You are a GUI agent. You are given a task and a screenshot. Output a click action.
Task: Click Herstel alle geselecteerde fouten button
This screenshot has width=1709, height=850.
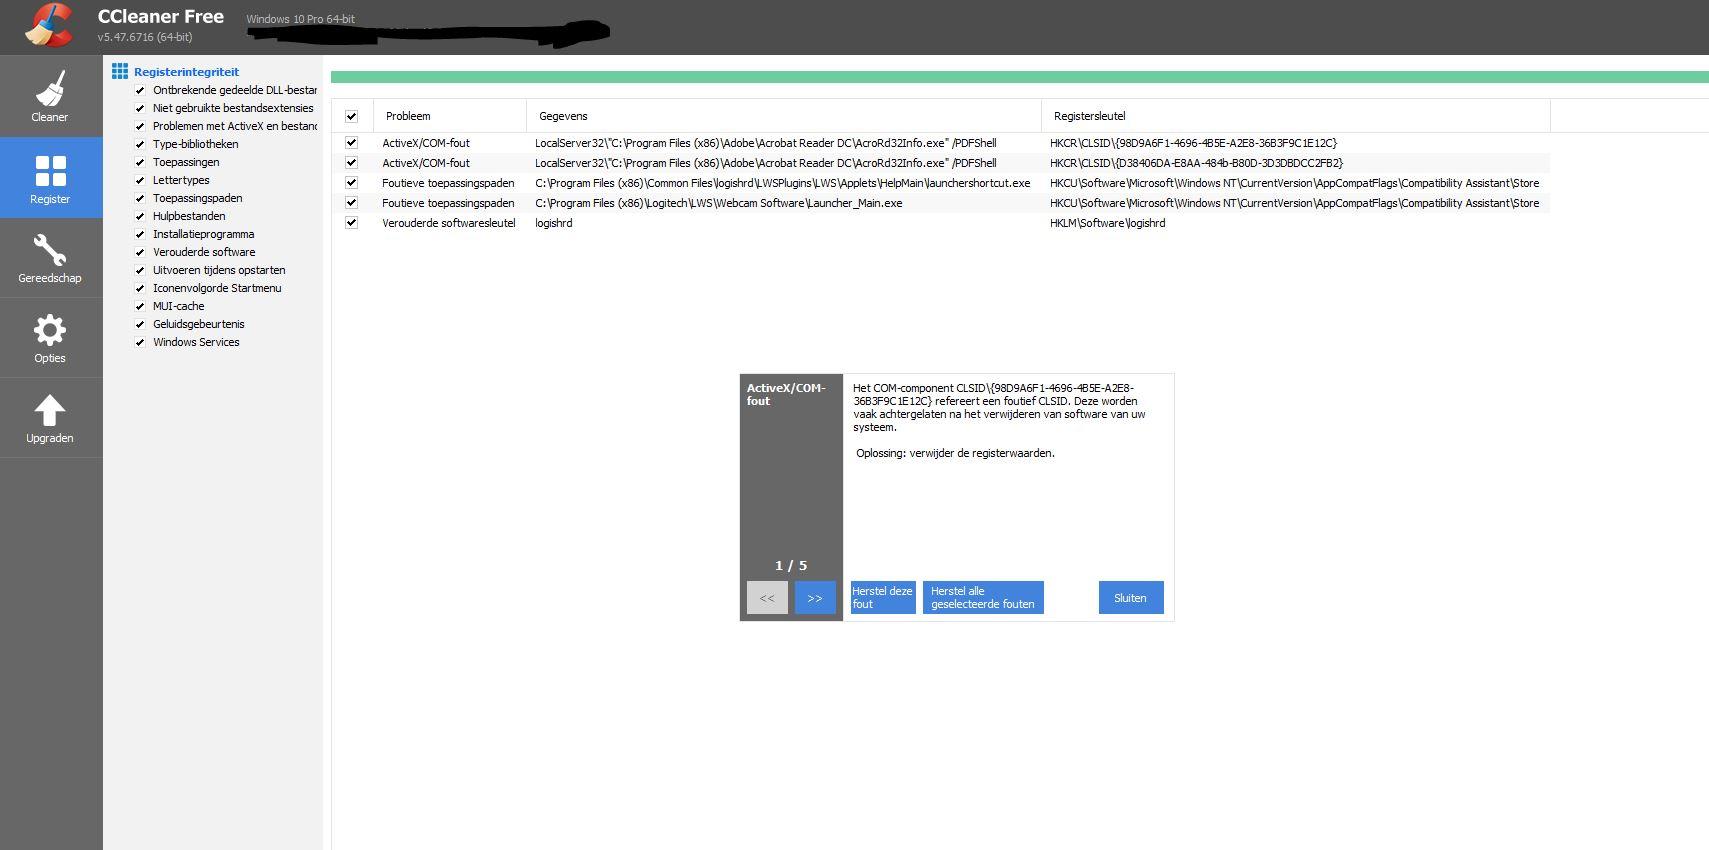click(983, 598)
